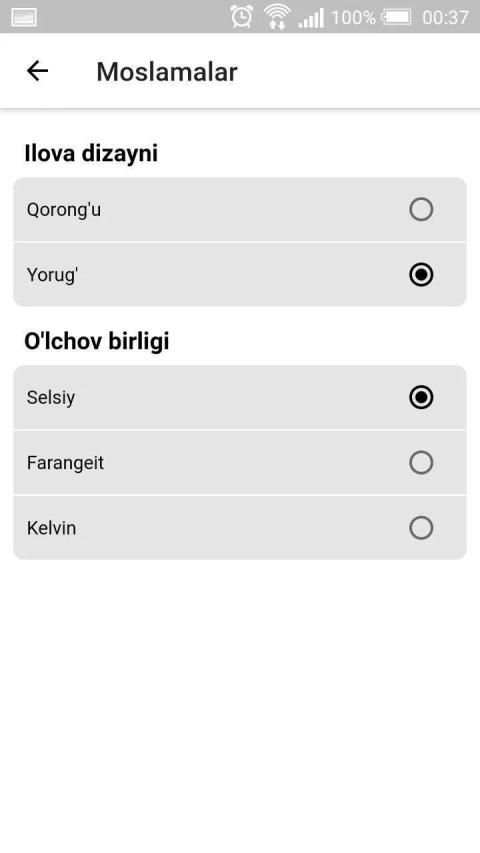Viewport: 480px width, 853px height.
Task: Select the Kelvin radio button
Action: [421, 528]
